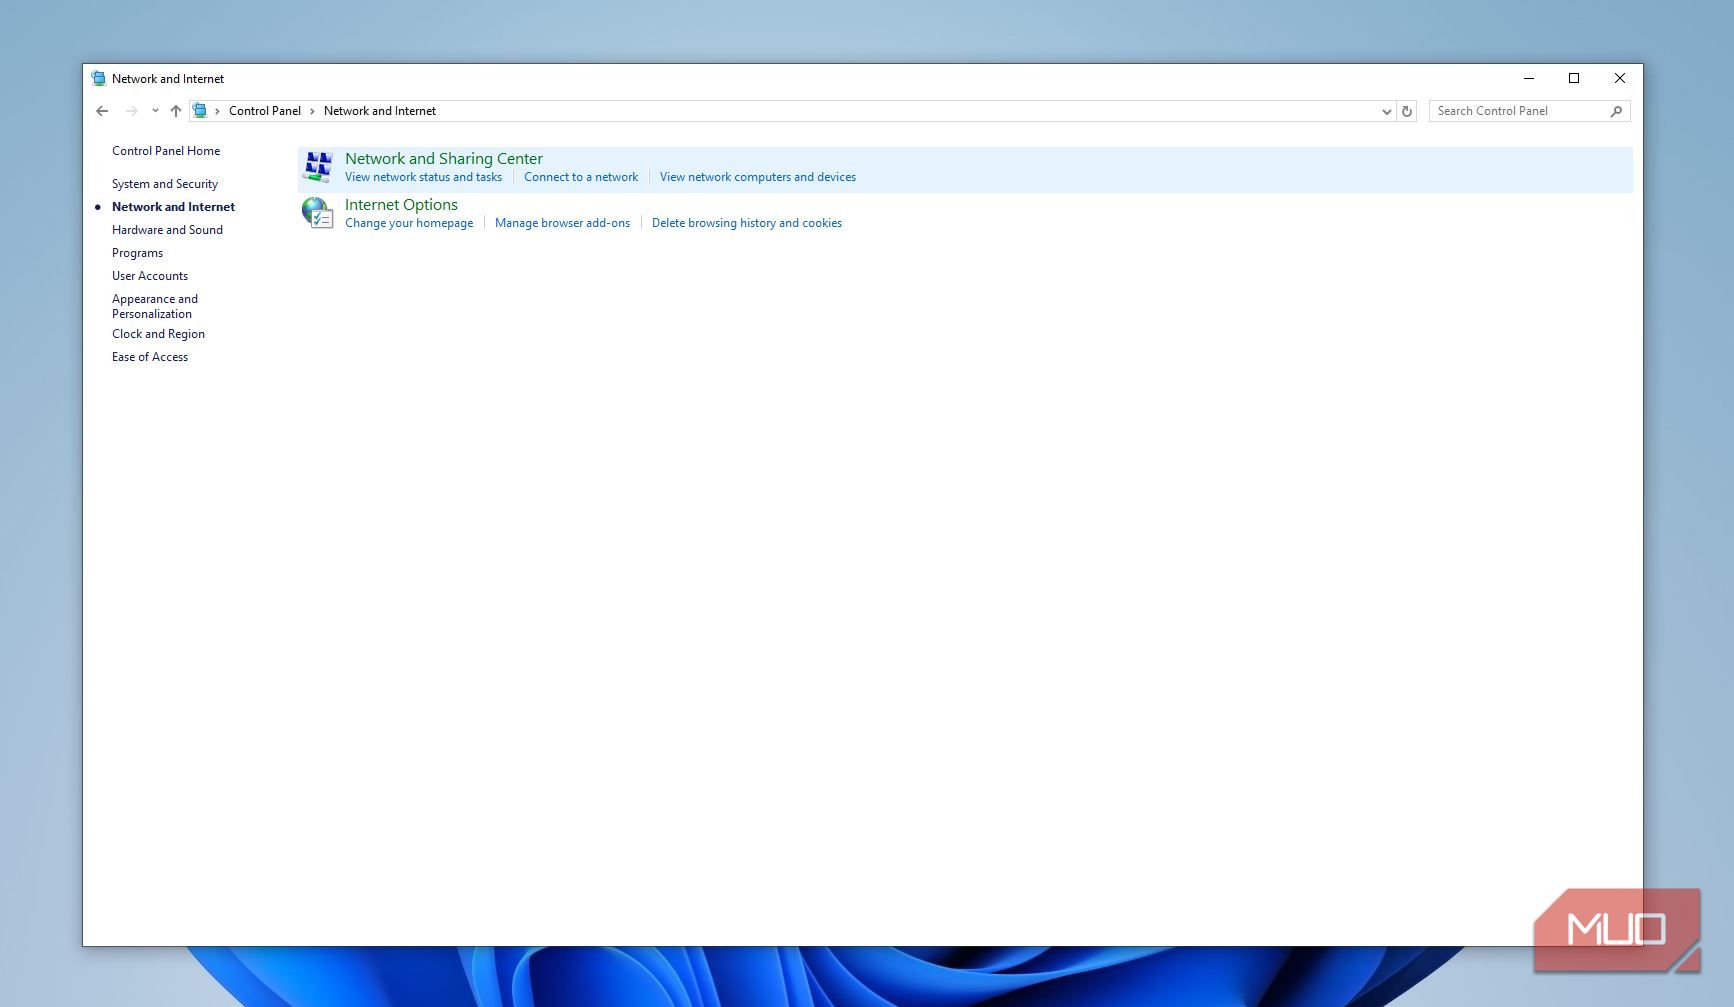This screenshot has height=1007, width=1734.
Task: Minimize the Network and Internet window
Action: (x=1529, y=78)
